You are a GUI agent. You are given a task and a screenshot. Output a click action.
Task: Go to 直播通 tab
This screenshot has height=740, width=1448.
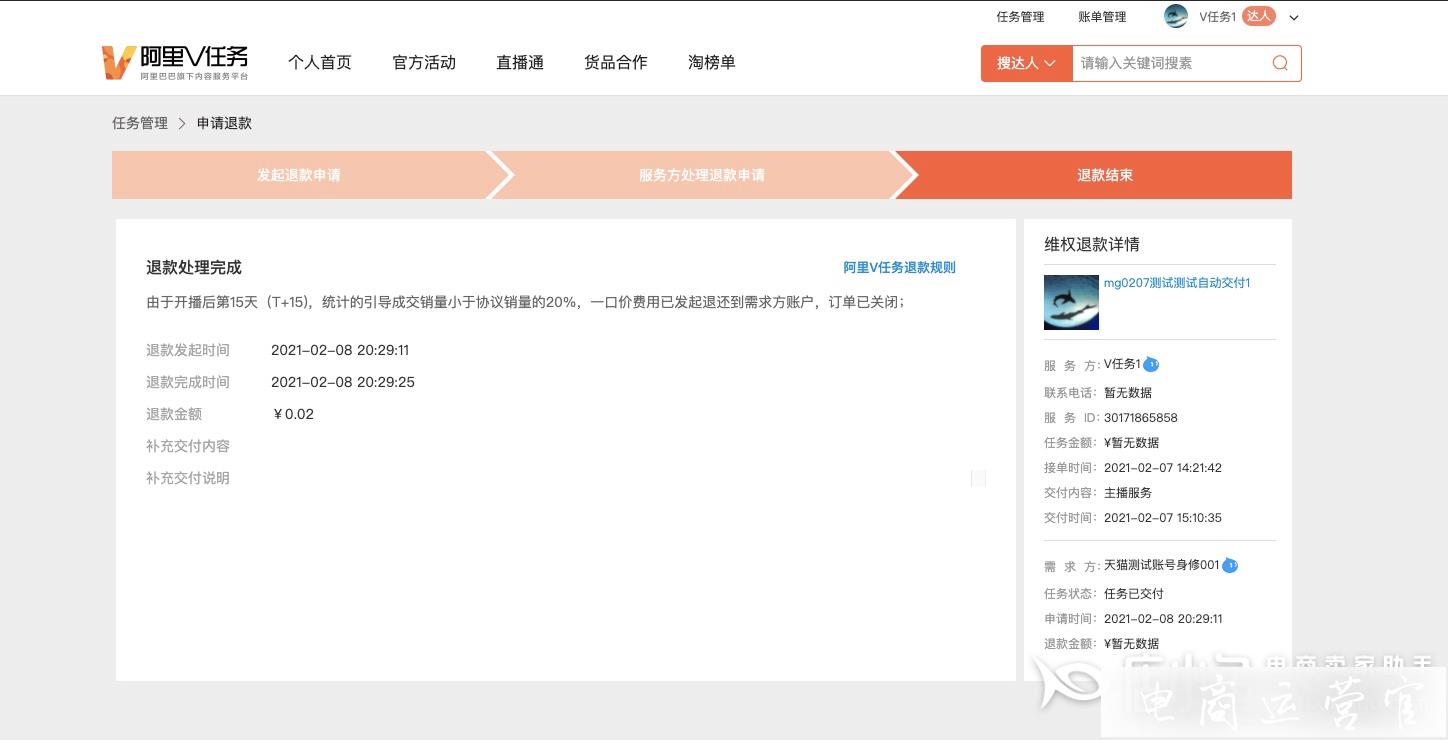(520, 62)
